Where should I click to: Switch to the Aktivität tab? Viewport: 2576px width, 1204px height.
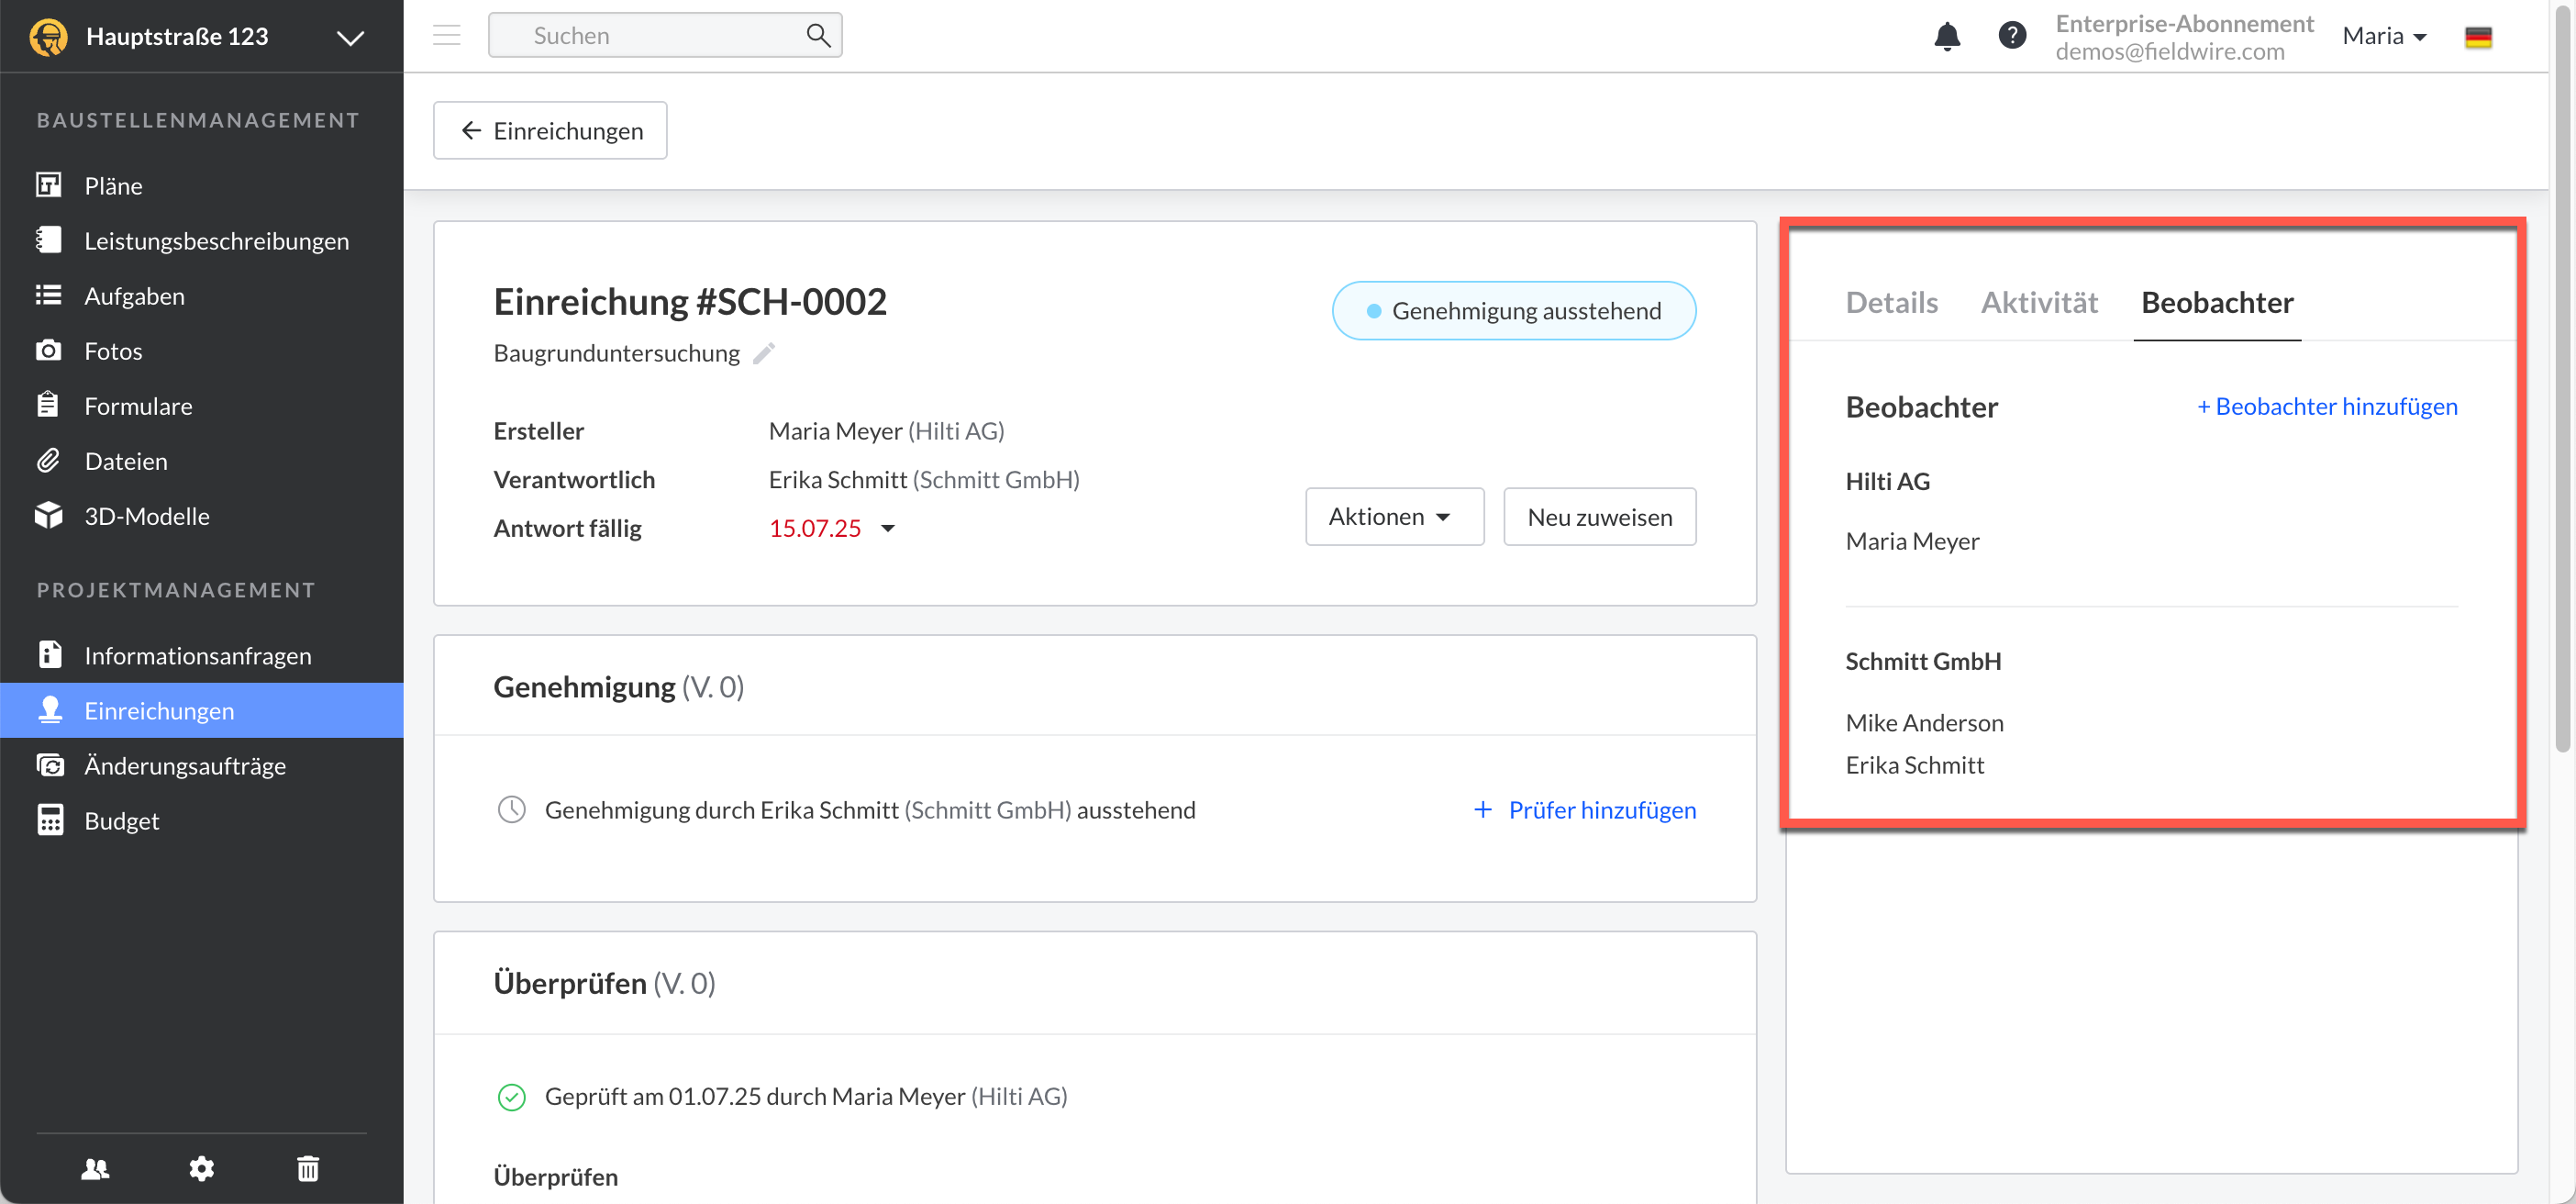pos(2039,302)
